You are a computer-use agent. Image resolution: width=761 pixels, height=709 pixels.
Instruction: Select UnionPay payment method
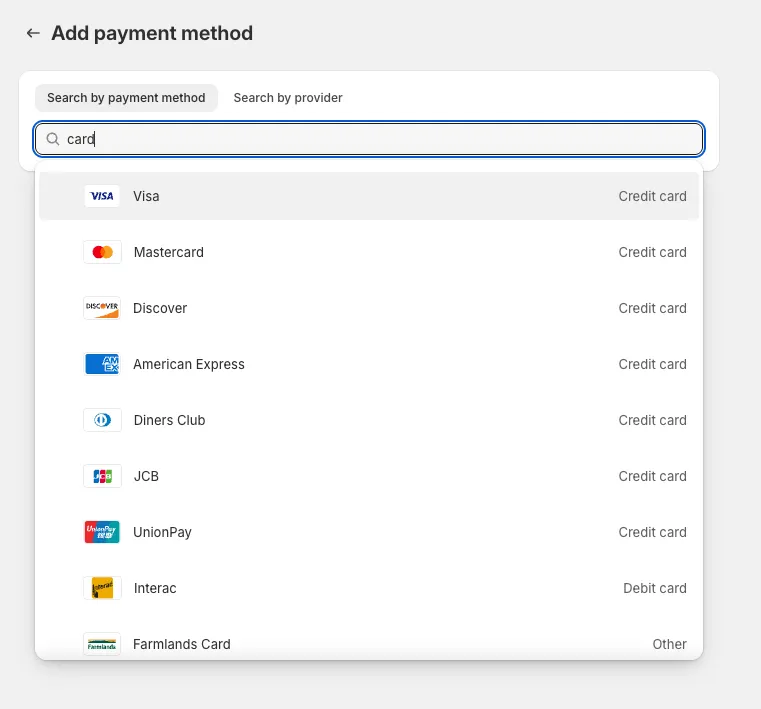point(369,532)
